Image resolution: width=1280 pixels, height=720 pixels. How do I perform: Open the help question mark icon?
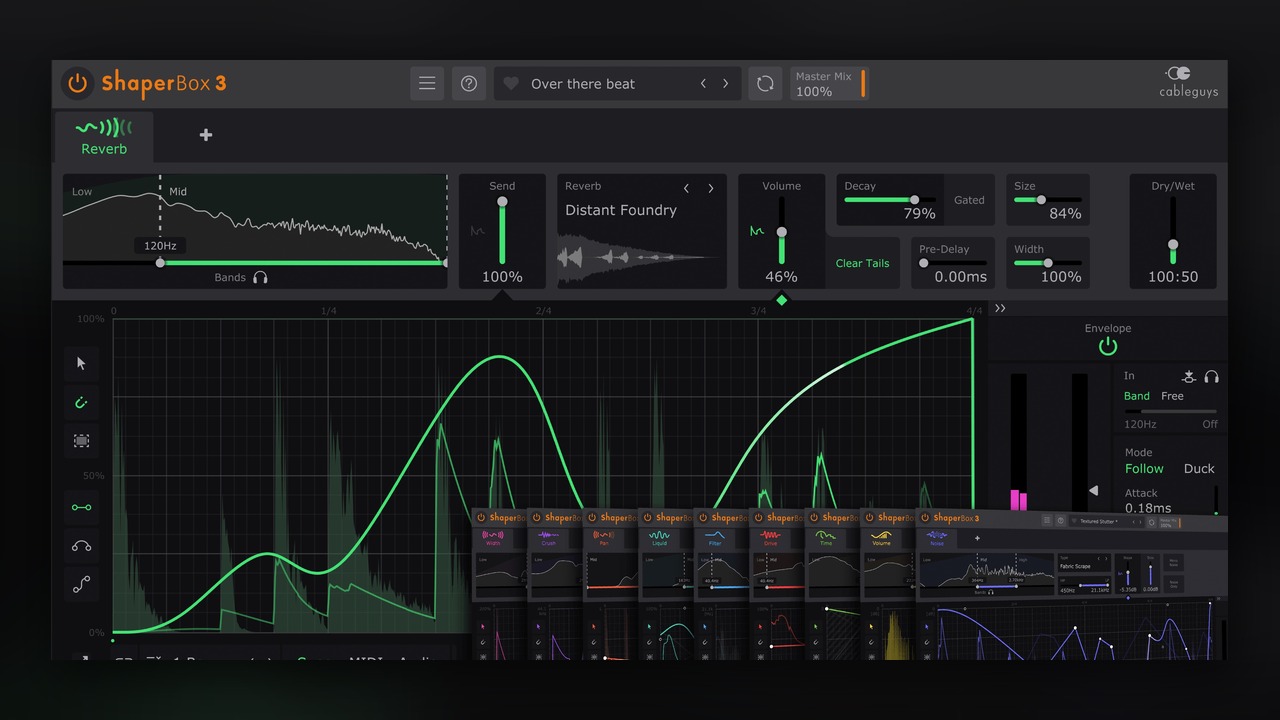469,84
